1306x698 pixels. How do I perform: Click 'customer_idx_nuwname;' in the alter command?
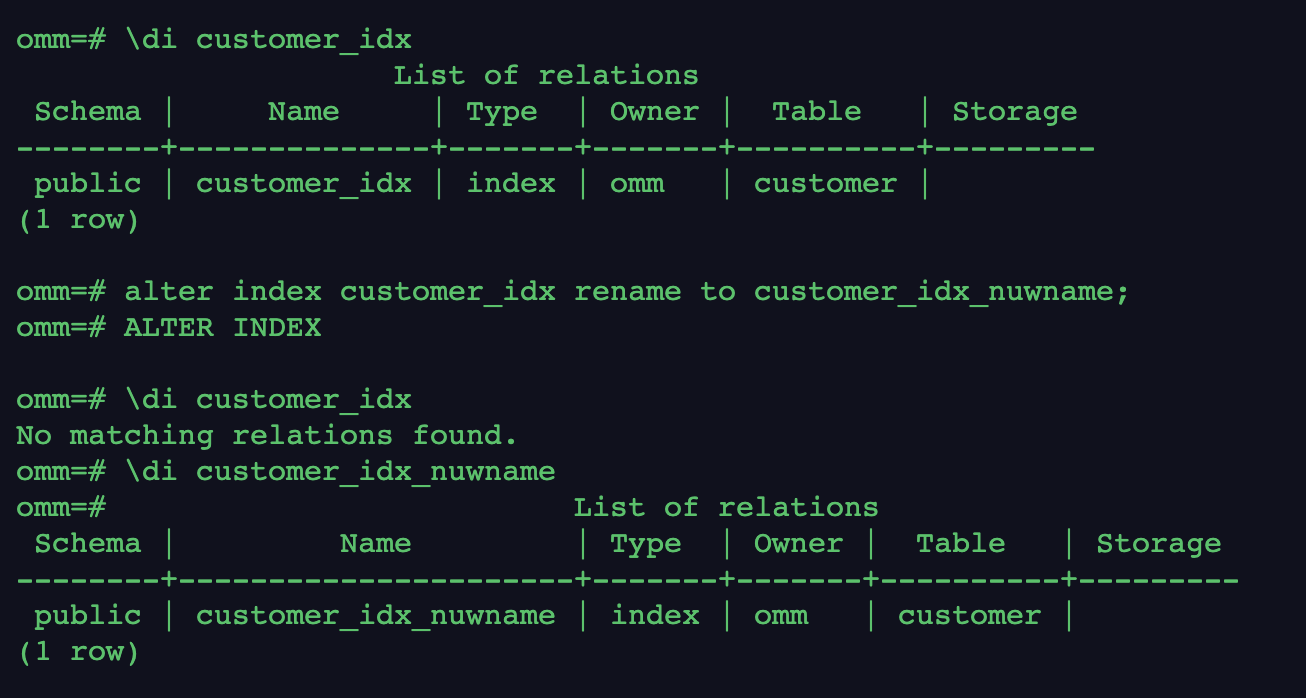940,292
